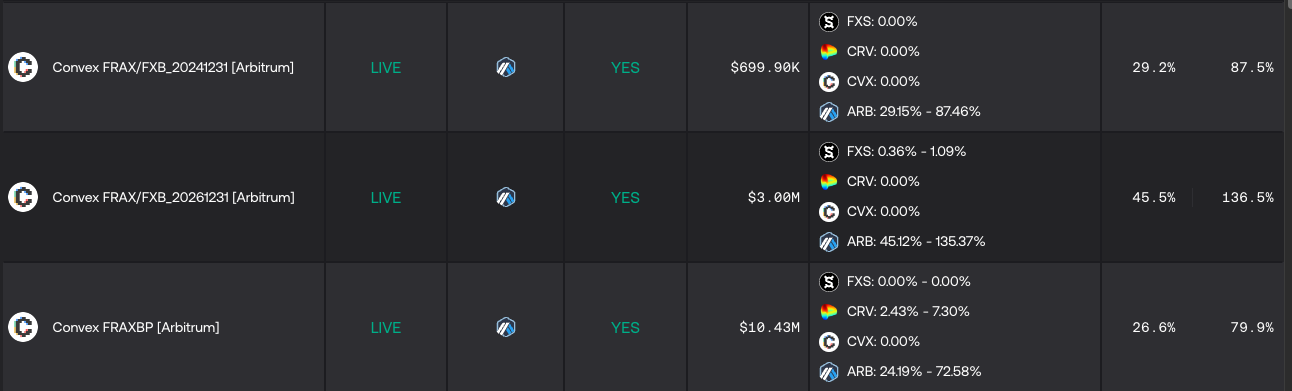The image size is (1292, 391).
Task: Click the Arbitrum chain icon in FRAXBP row
Action: [x=506, y=327]
